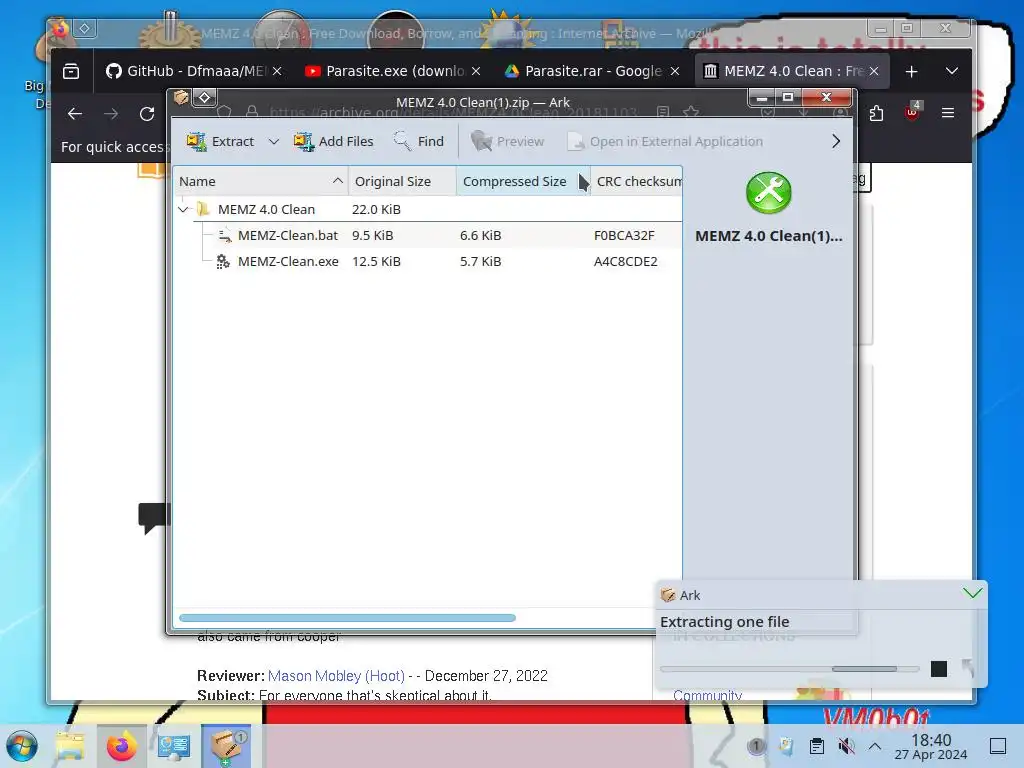1024x768 pixels.
Task: Click the clipboard tray icon
Action: click(x=816, y=746)
